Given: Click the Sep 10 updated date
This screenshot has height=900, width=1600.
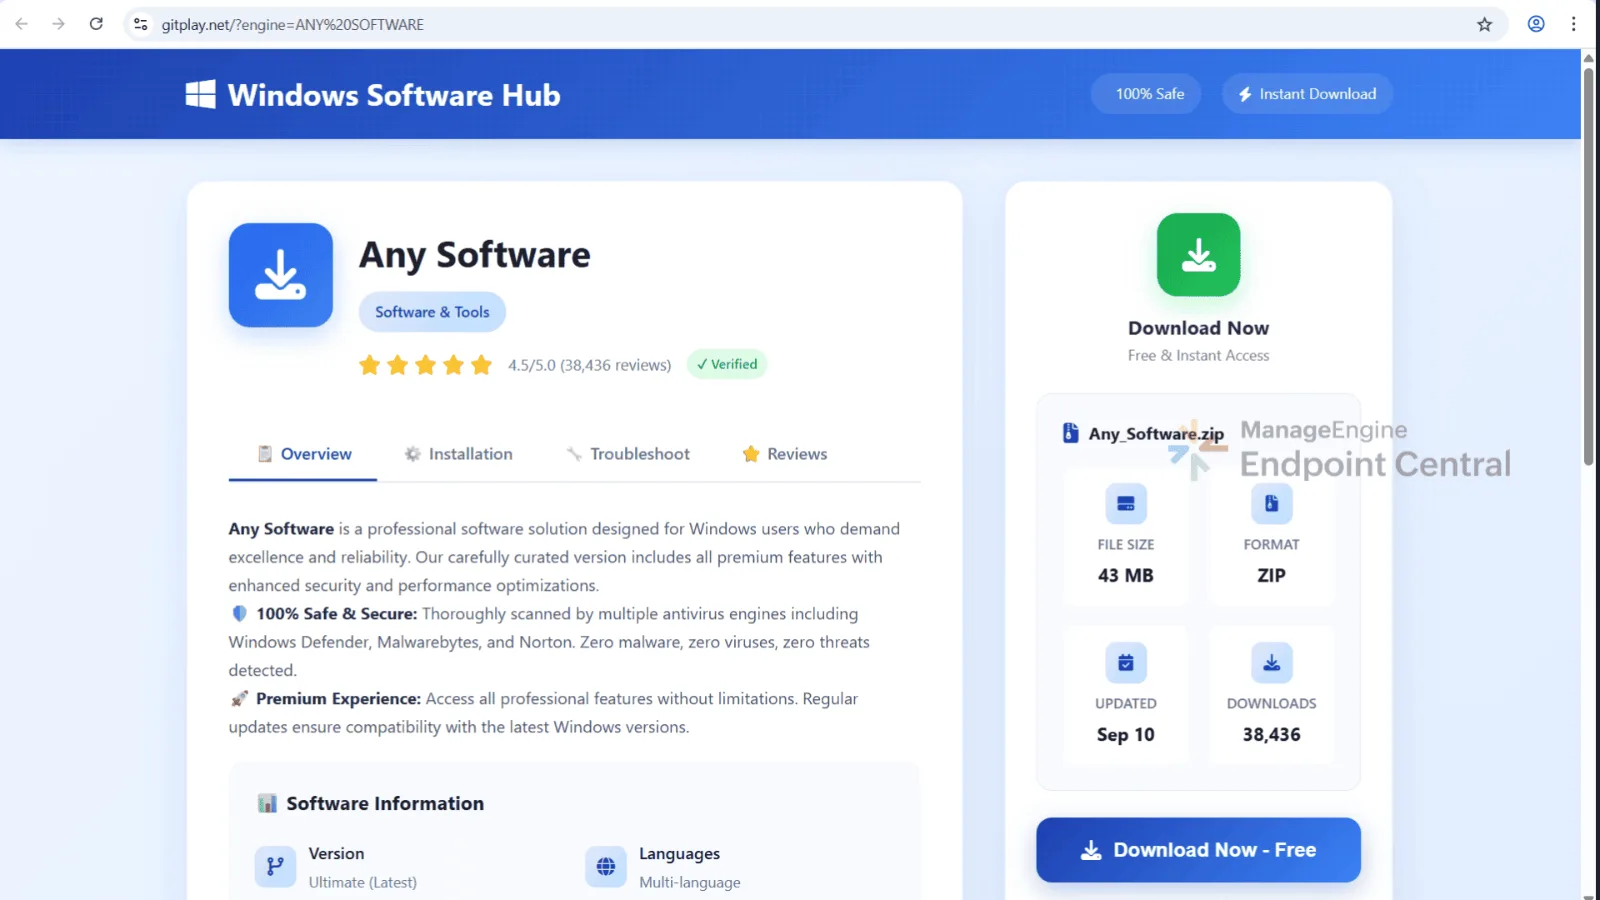Looking at the screenshot, I should 1126,734.
